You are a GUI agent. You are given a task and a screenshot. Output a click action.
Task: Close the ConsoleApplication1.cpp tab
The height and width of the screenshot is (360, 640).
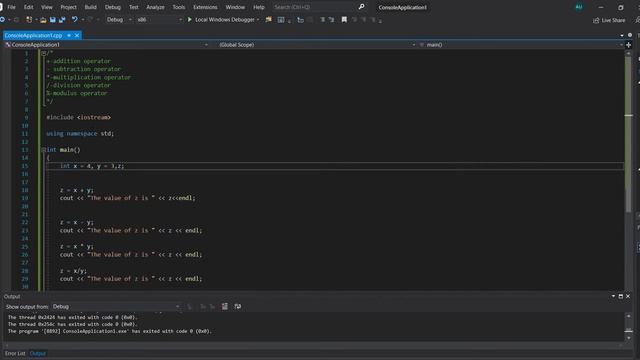77,36
